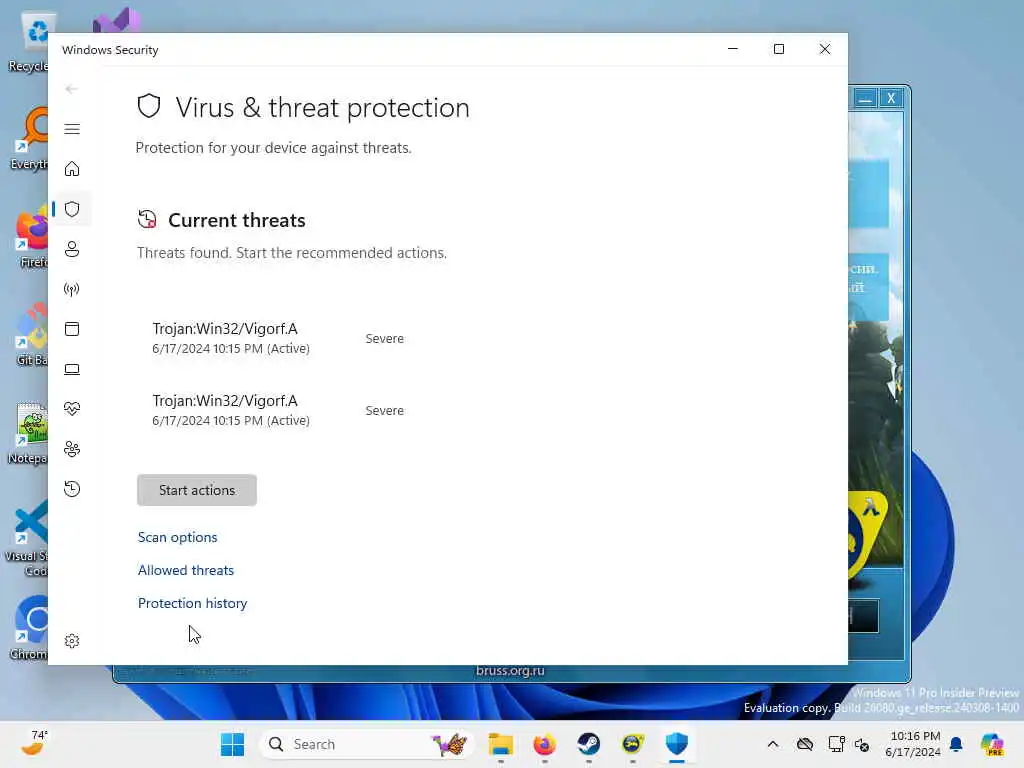Screen dimensions: 1024x768
Task: Open Steam from the taskbar
Action: click(588, 744)
